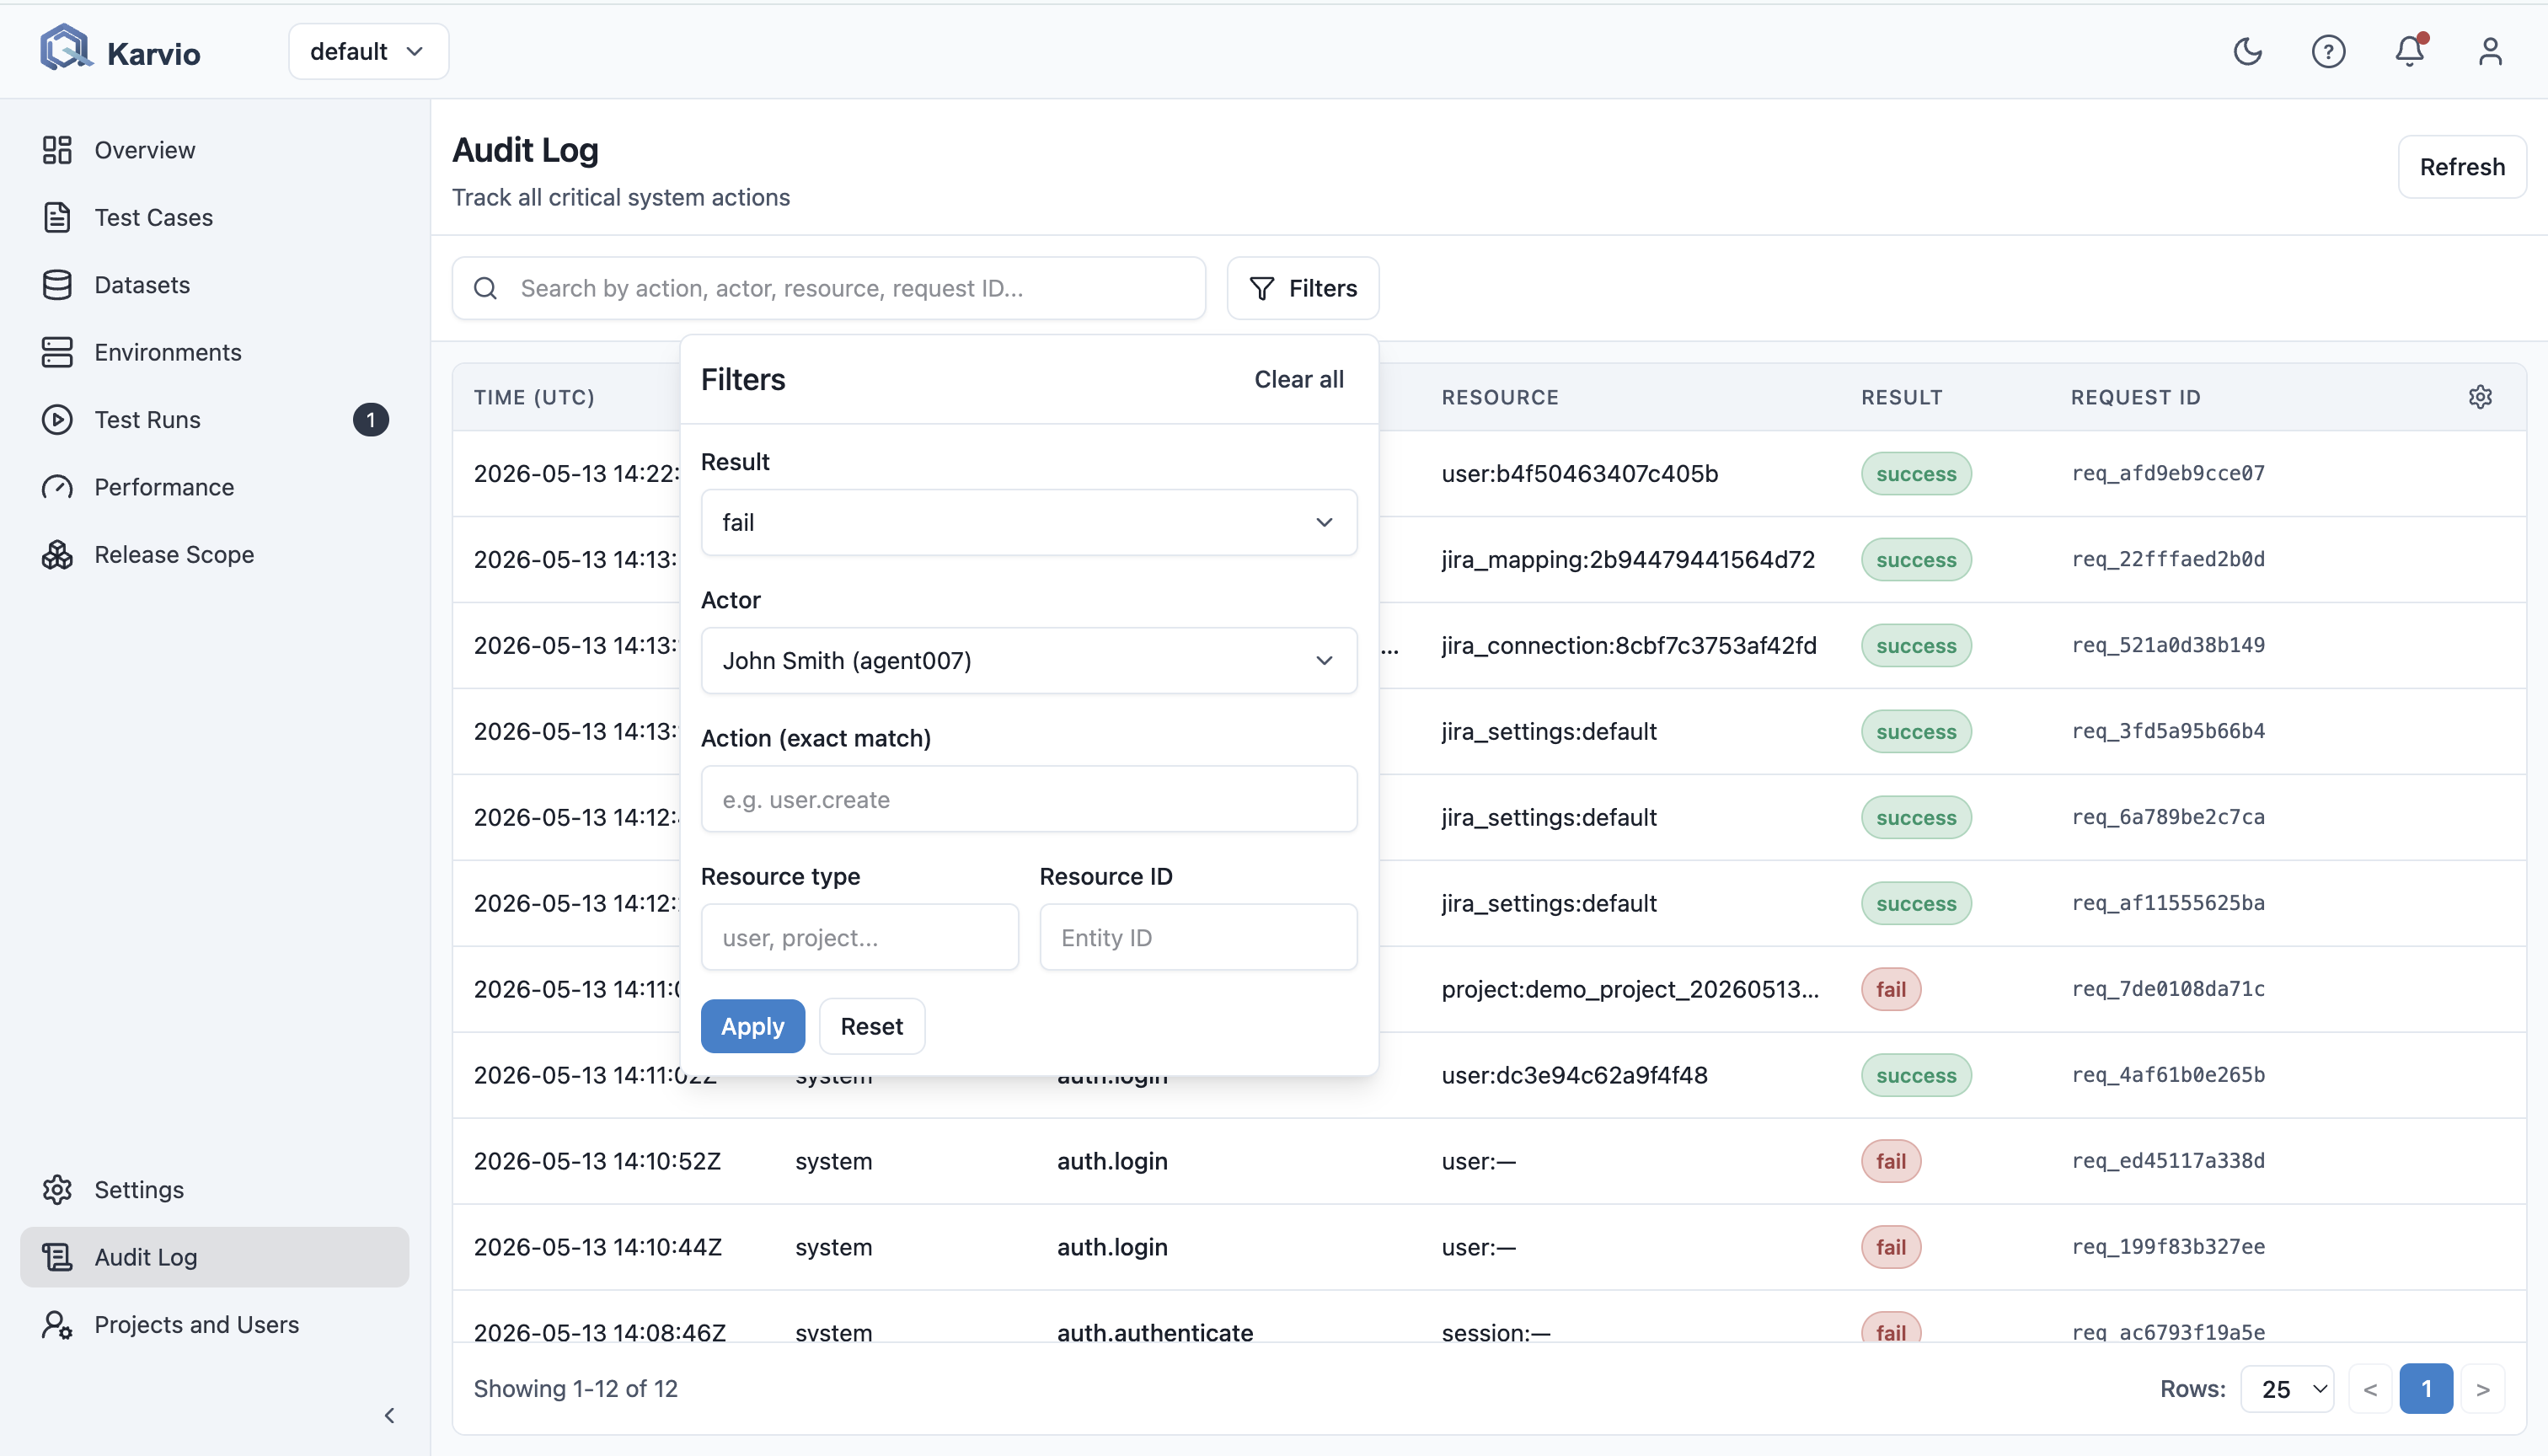Click the Test Runs badge showing 1
Image resolution: width=2548 pixels, height=1456 pixels.
370,420
